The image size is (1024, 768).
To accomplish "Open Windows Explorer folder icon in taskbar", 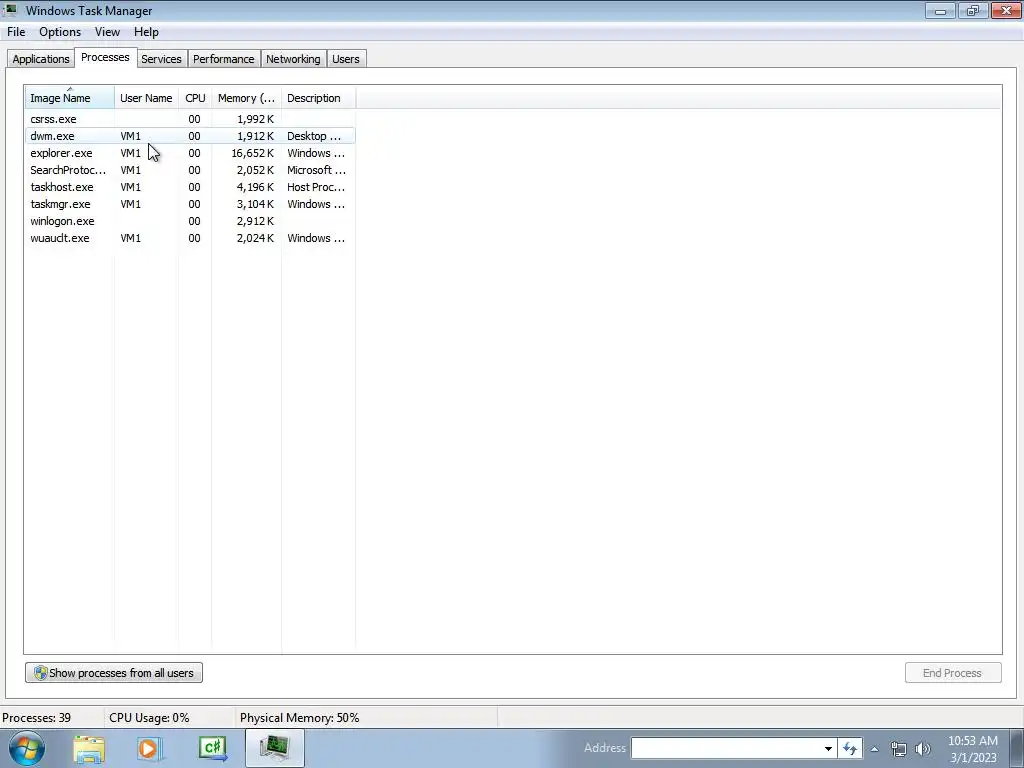I will [x=89, y=748].
